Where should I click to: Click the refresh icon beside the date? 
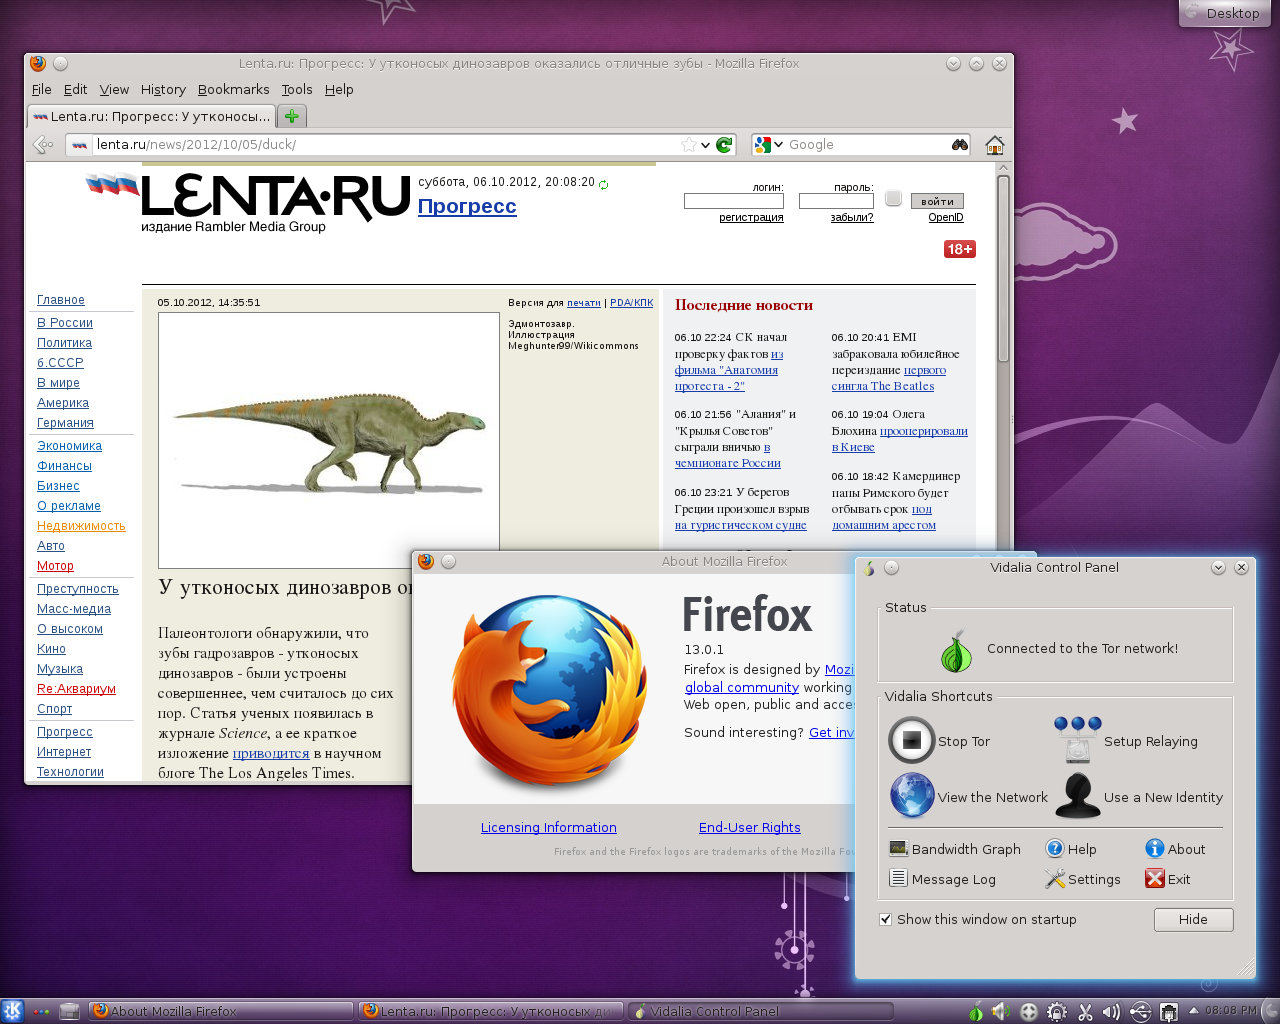coord(603,184)
